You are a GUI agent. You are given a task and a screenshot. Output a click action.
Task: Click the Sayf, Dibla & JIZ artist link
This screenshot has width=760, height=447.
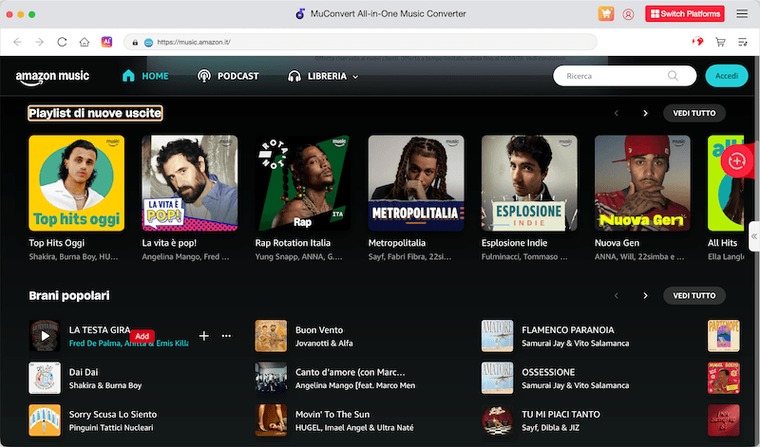point(550,428)
